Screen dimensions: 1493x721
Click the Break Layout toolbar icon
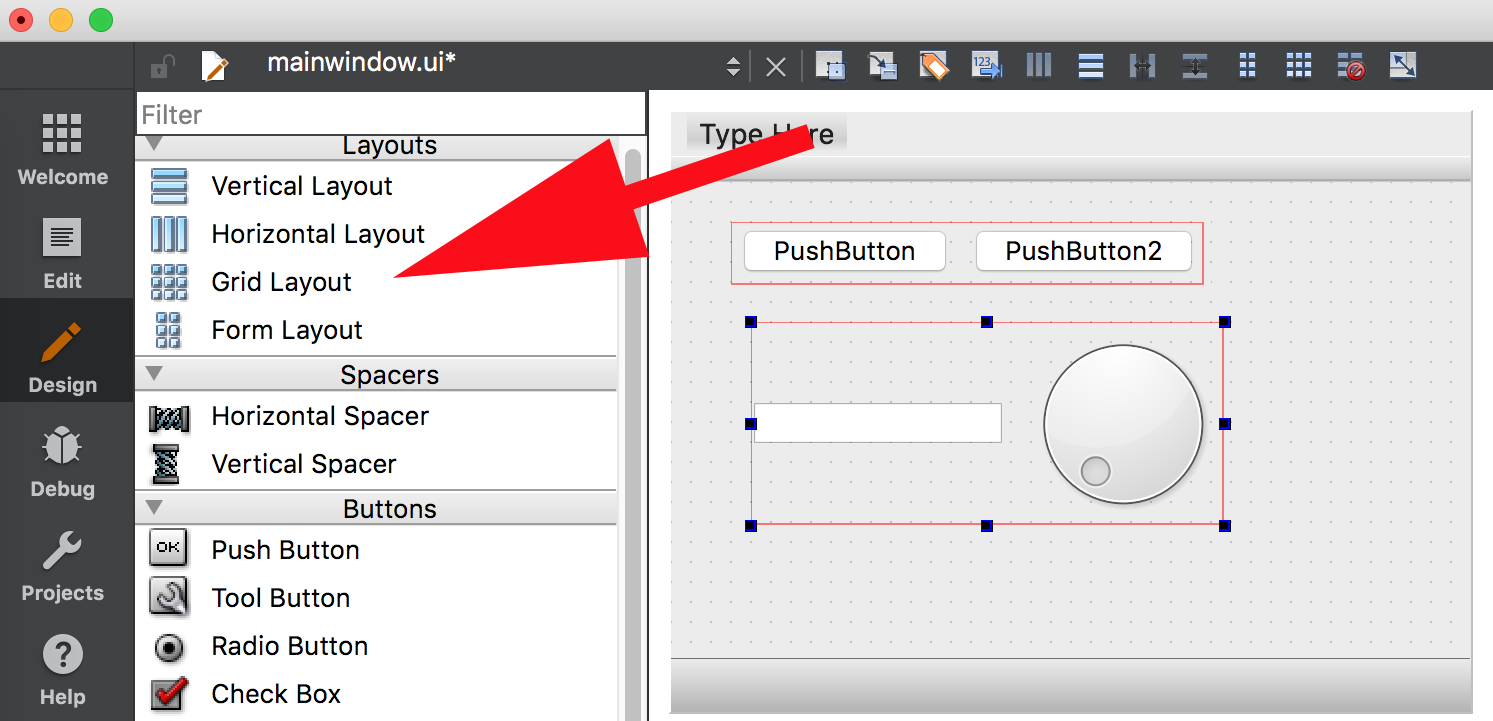coord(1351,65)
